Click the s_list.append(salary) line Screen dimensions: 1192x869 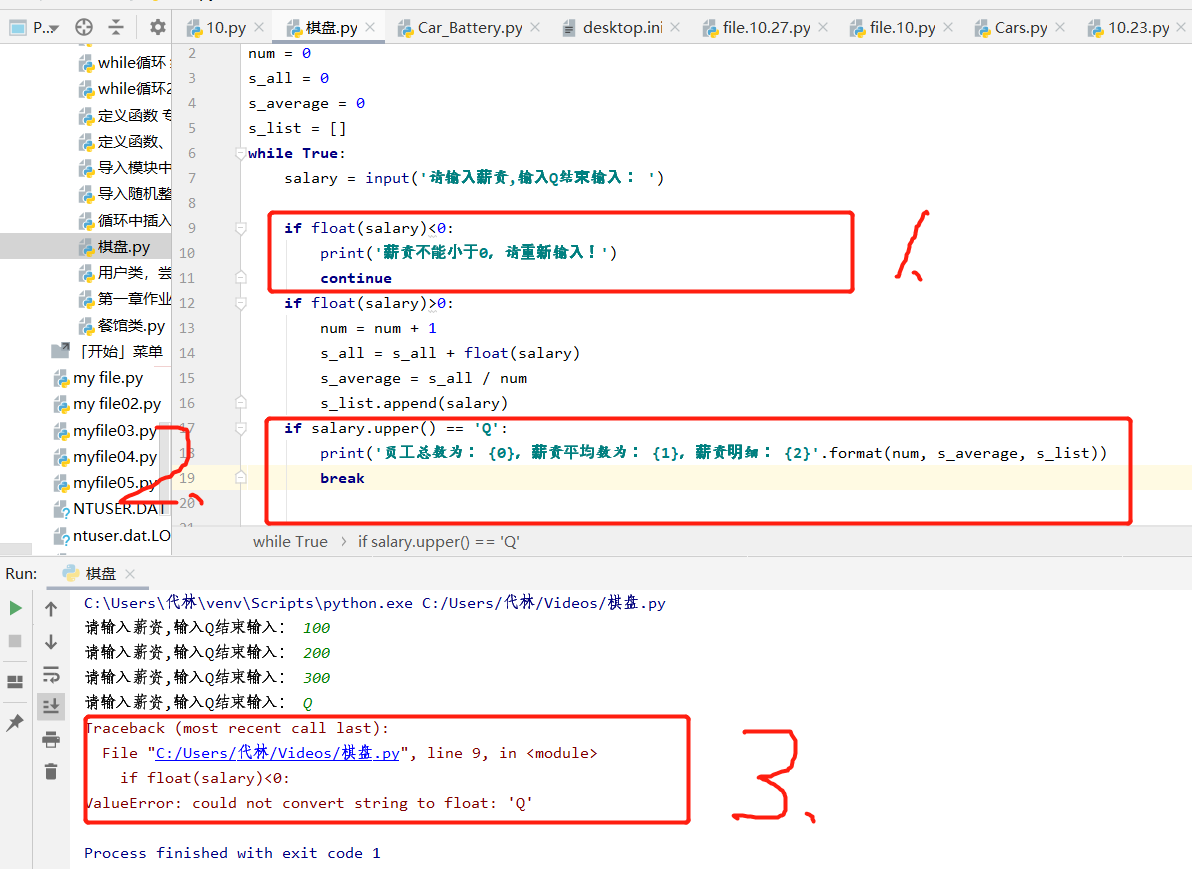click(414, 403)
